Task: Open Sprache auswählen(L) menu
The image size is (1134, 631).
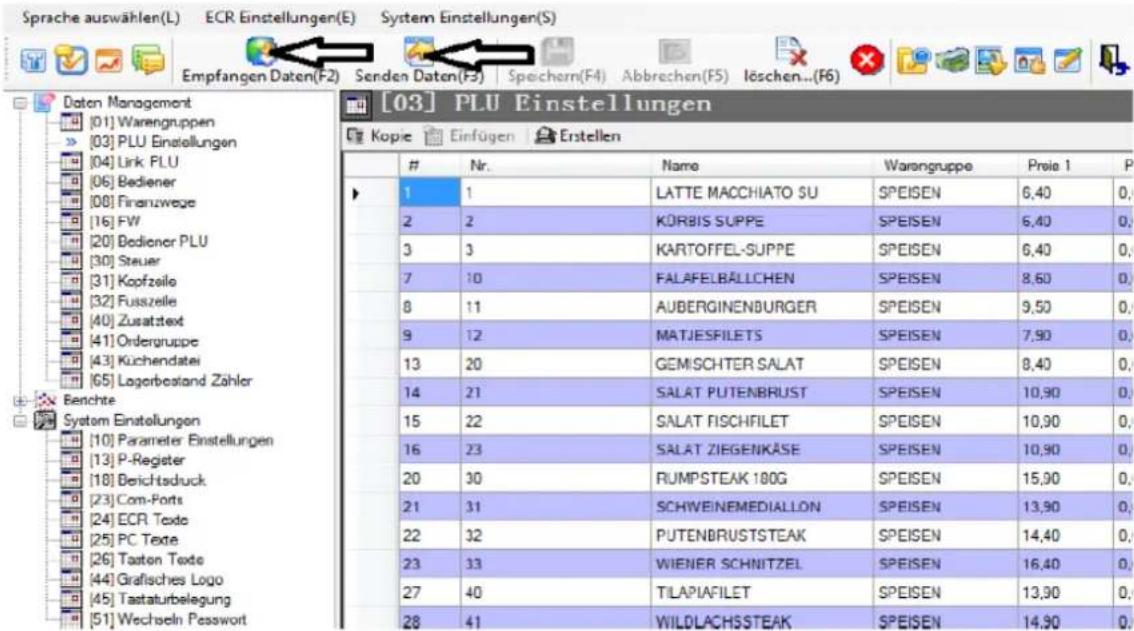Action: click(101, 17)
